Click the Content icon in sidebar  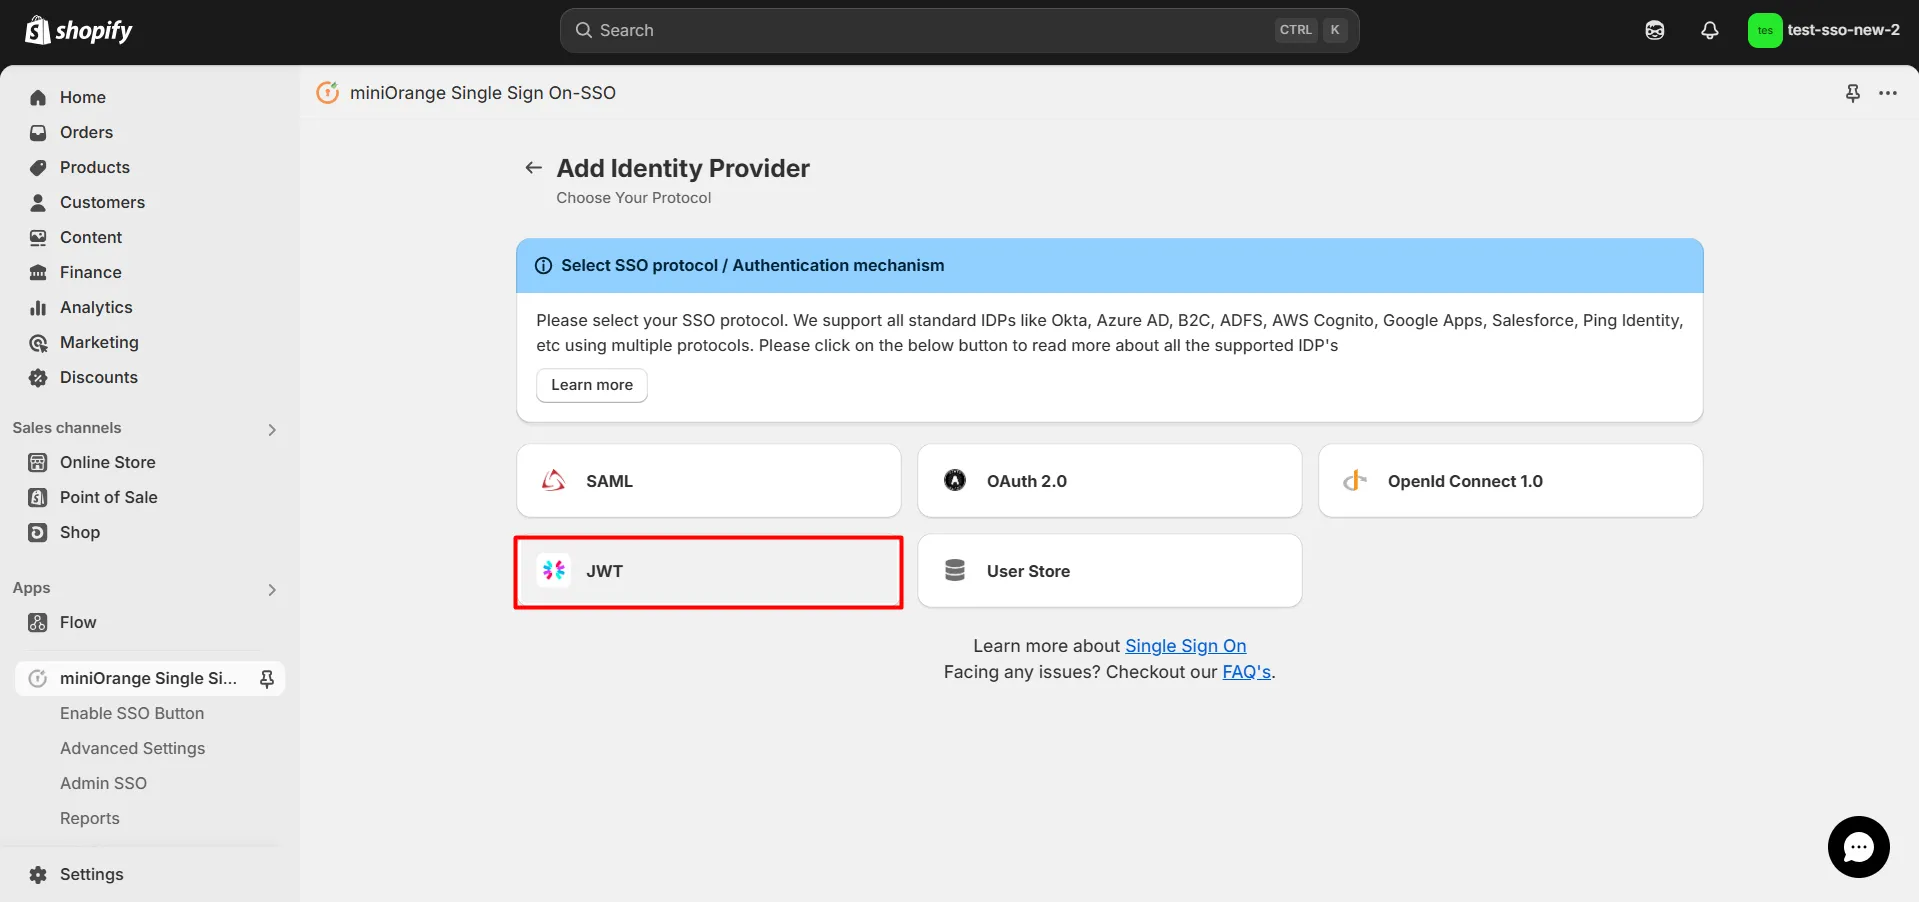38,237
